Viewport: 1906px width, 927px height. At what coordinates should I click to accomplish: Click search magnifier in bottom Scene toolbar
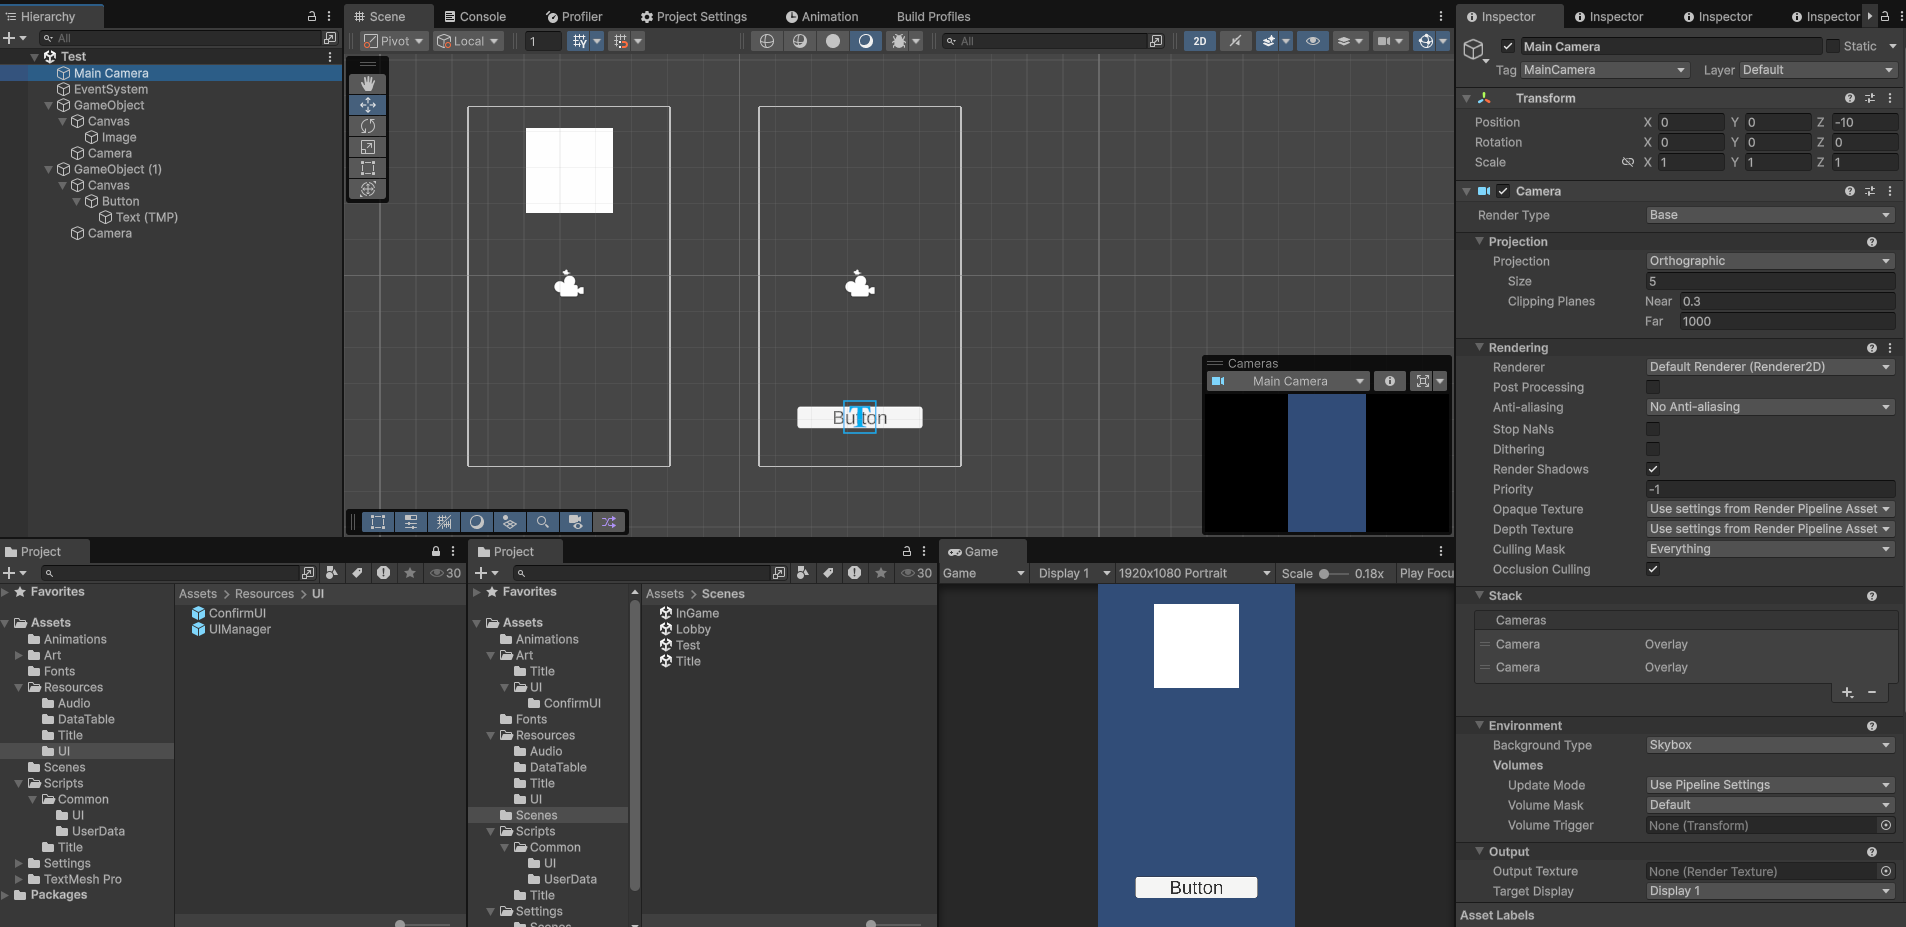542,522
